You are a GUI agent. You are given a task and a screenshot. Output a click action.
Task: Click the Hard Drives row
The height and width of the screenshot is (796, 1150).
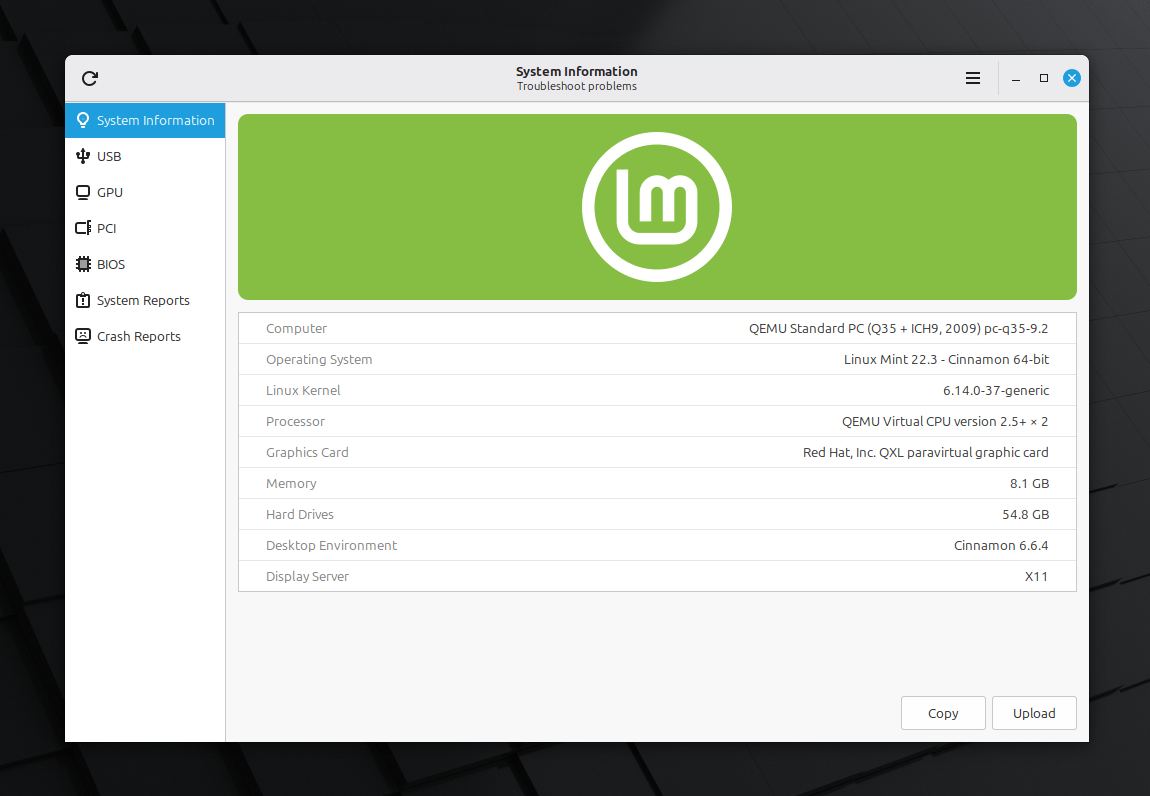coord(657,514)
